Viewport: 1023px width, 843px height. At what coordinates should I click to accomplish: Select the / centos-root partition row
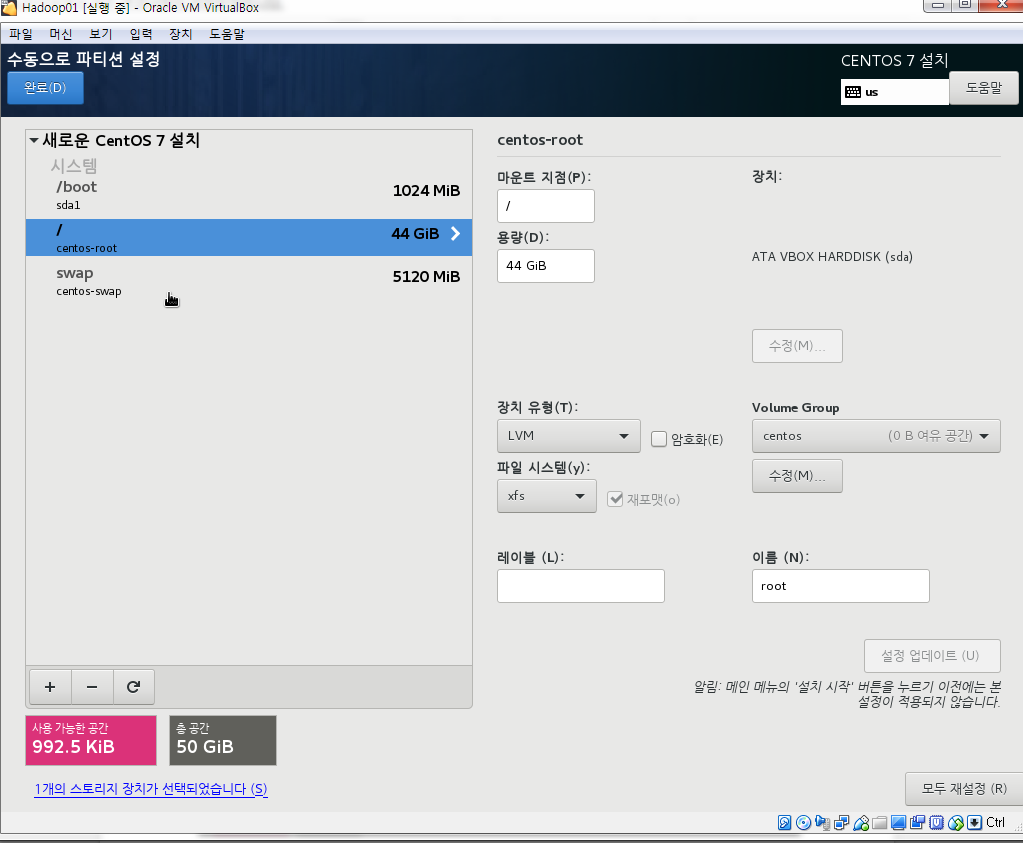click(x=249, y=238)
